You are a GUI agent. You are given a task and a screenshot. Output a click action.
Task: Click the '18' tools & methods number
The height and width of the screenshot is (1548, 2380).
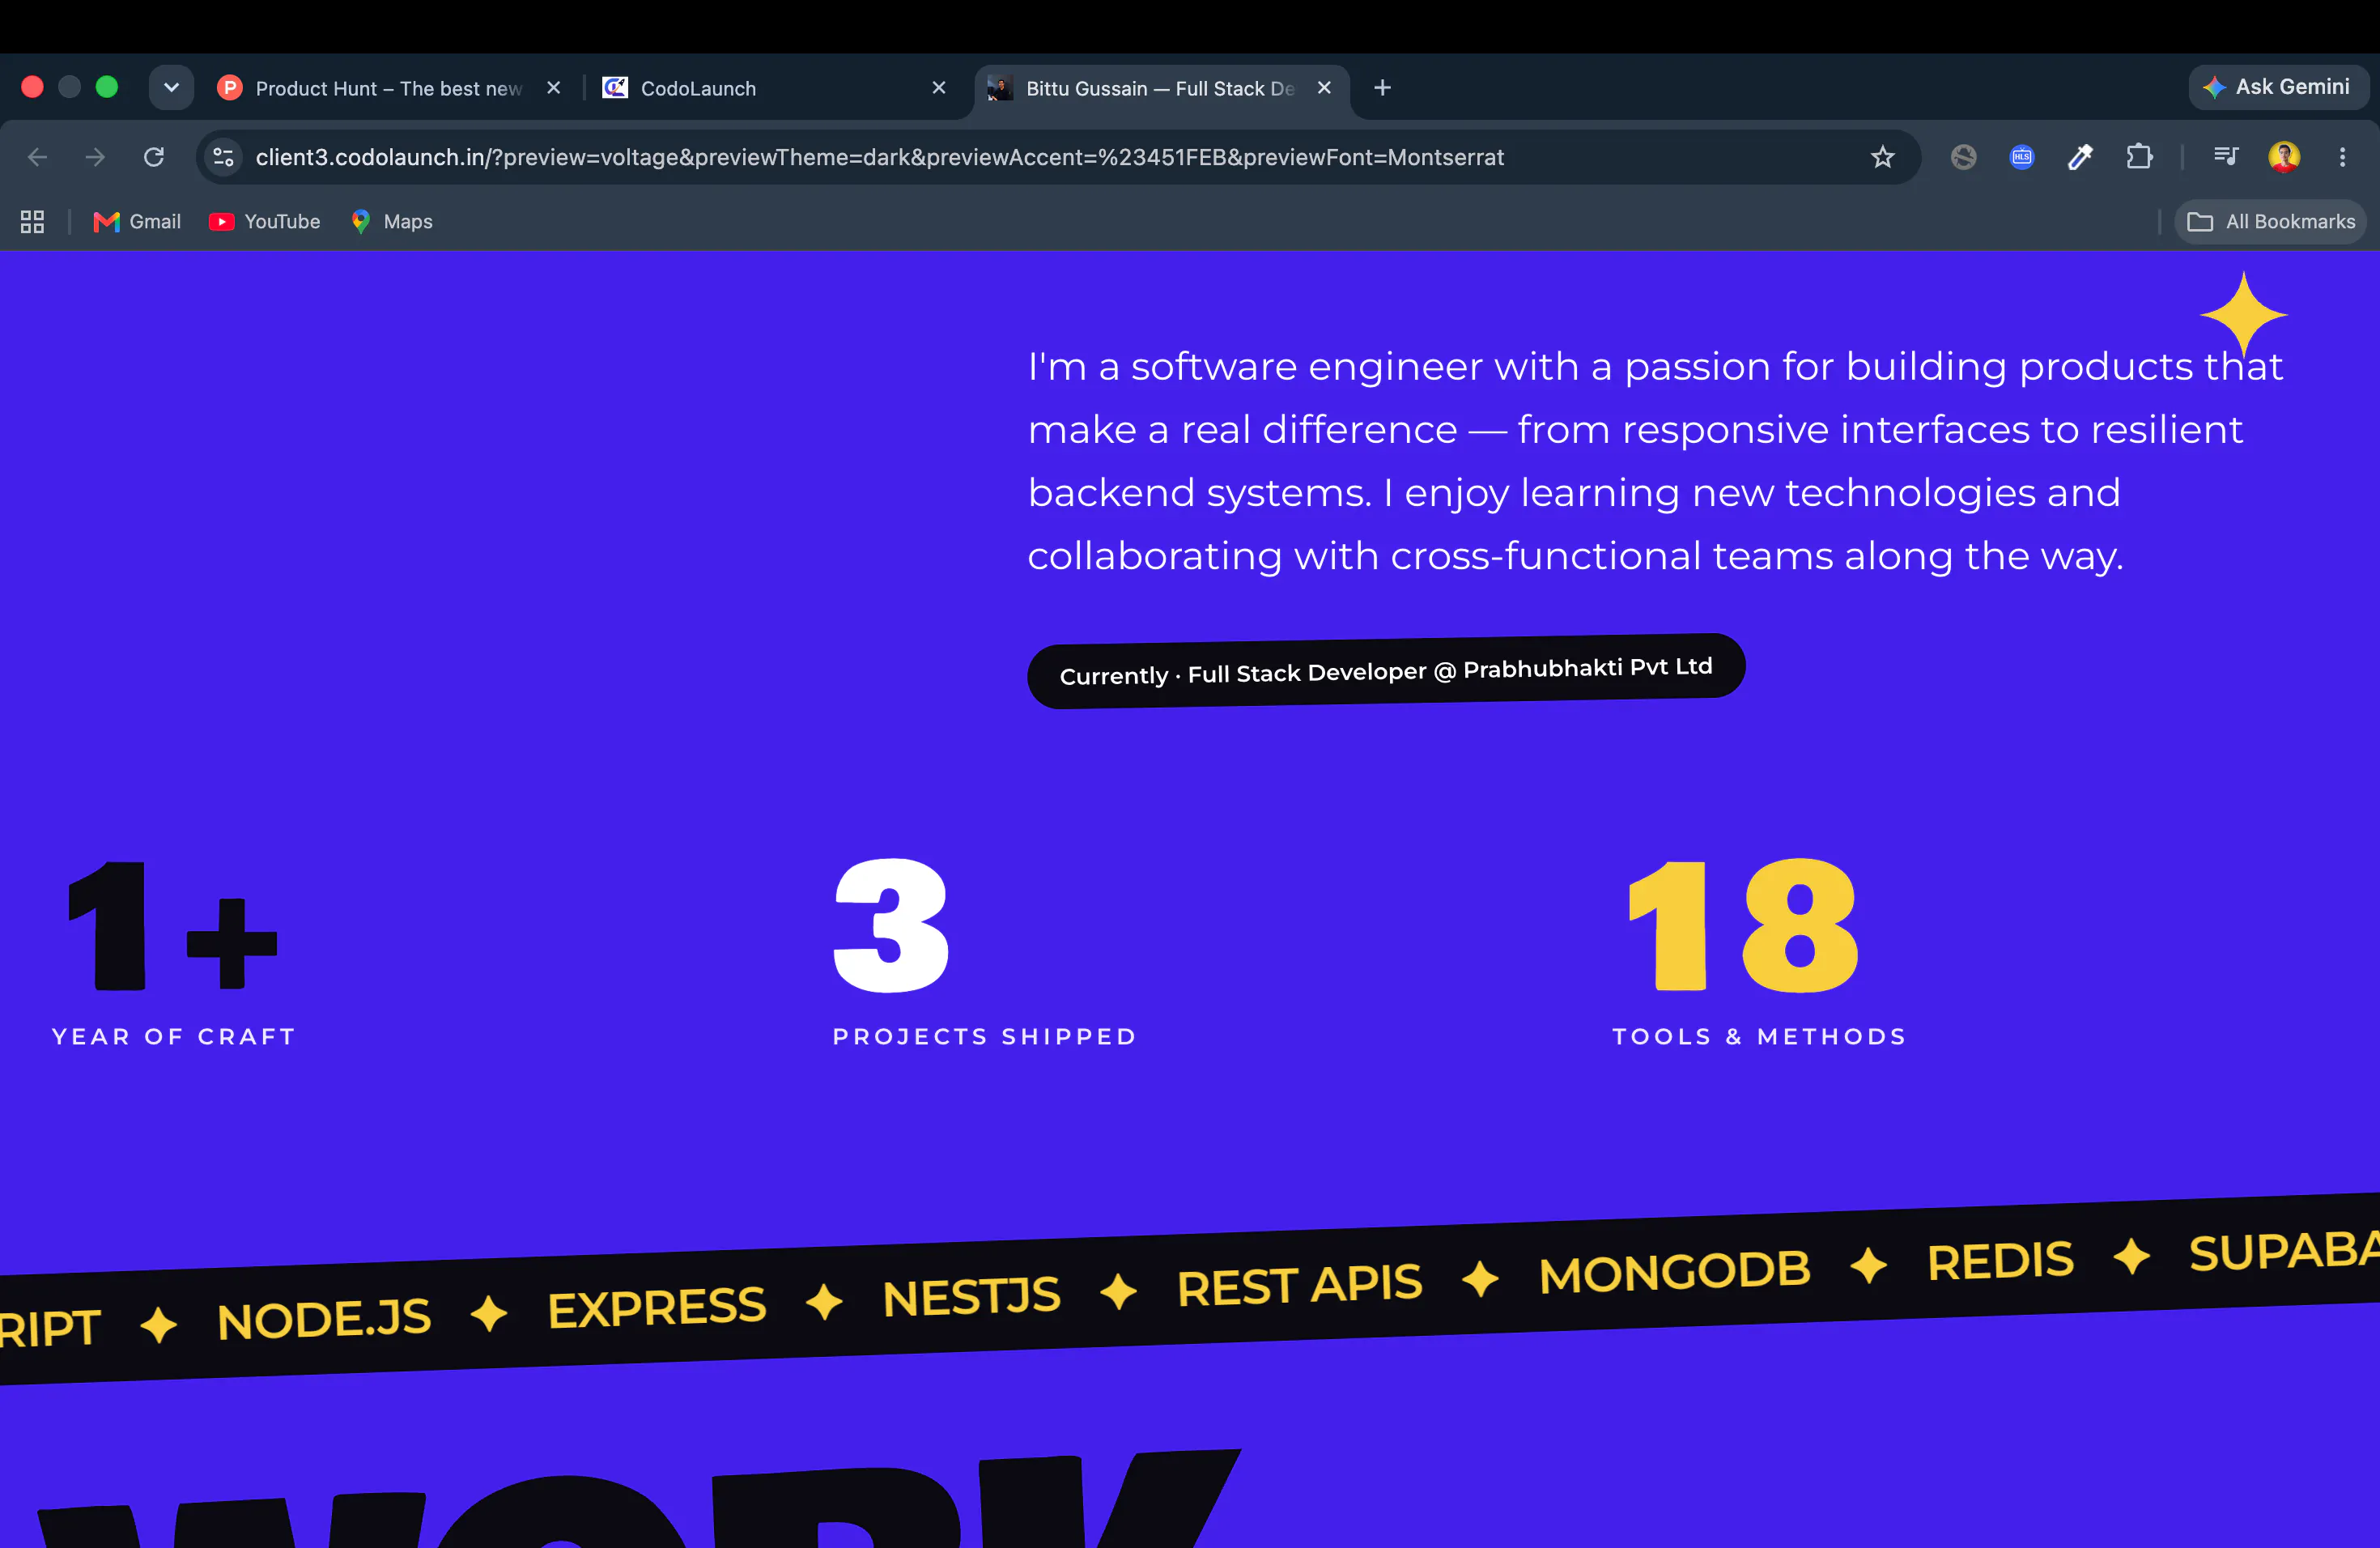click(x=1743, y=926)
